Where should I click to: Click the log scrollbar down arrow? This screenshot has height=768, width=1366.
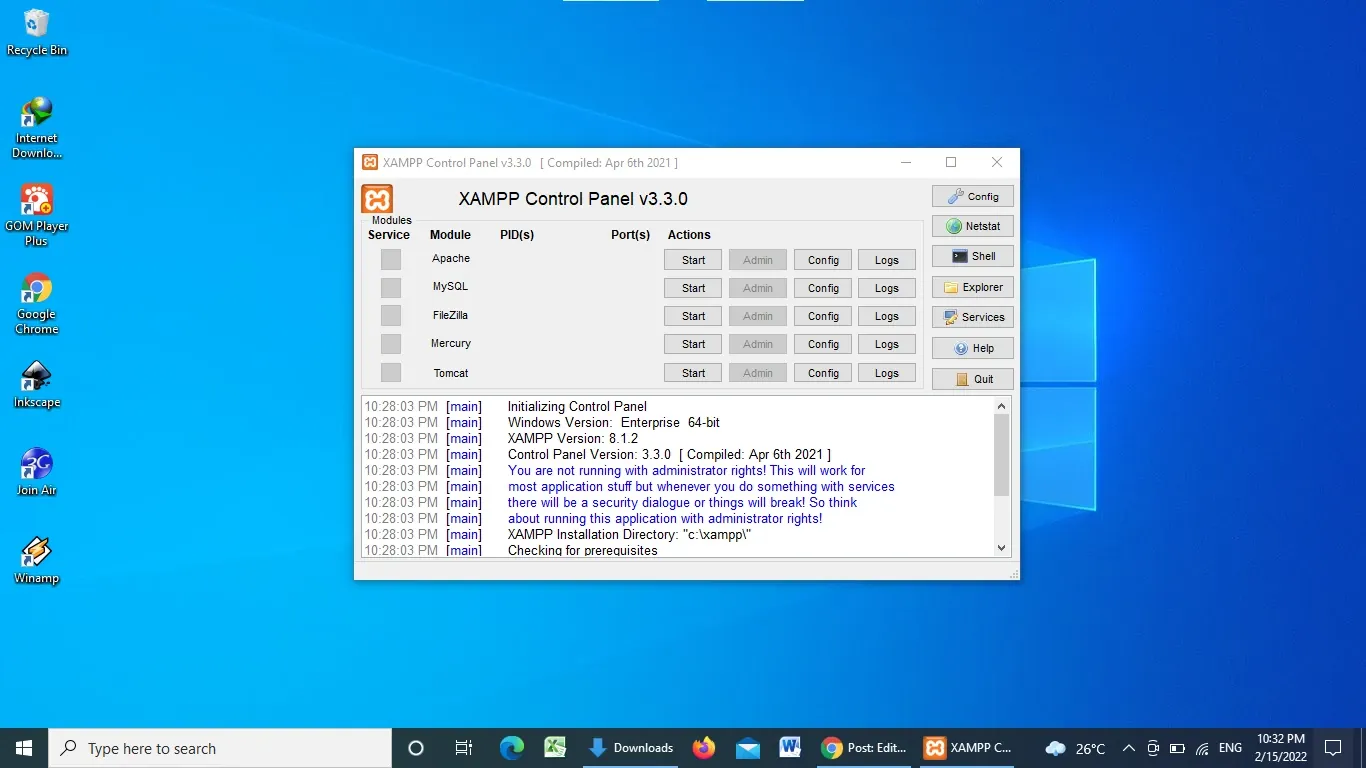coord(1002,548)
